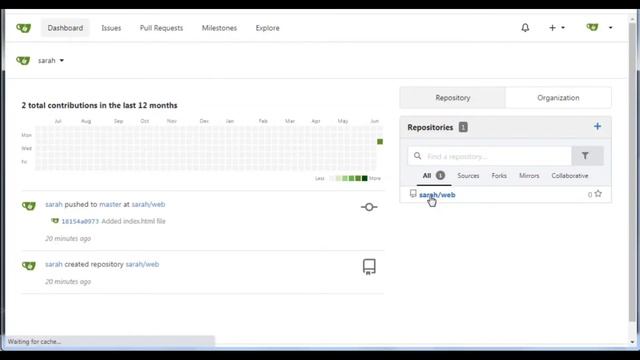Open the sarah/web repository in list
The height and width of the screenshot is (360, 640).
437,195
